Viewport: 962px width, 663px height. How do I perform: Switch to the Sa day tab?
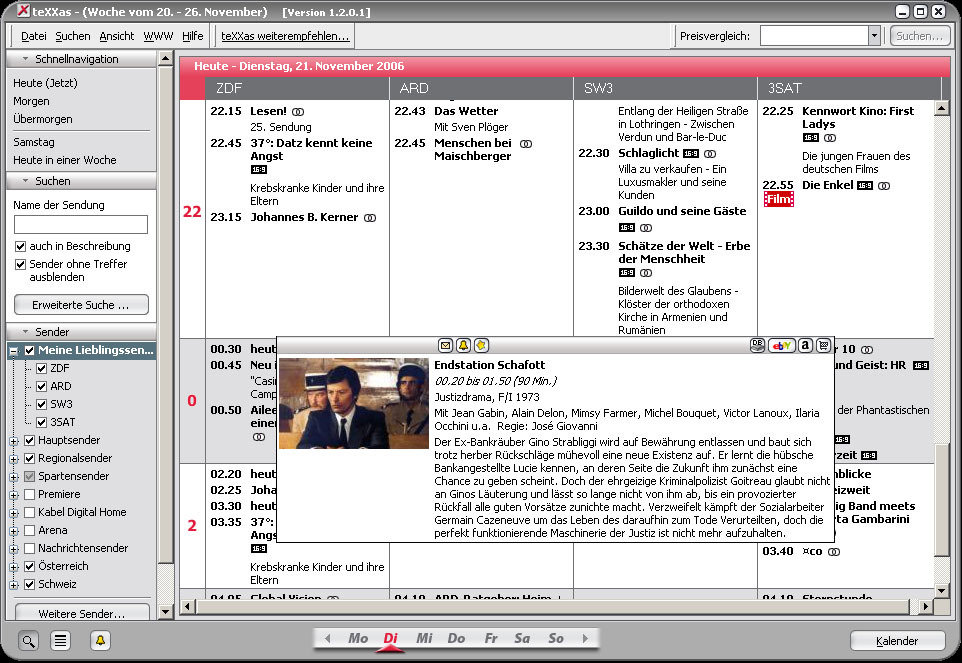(522, 638)
